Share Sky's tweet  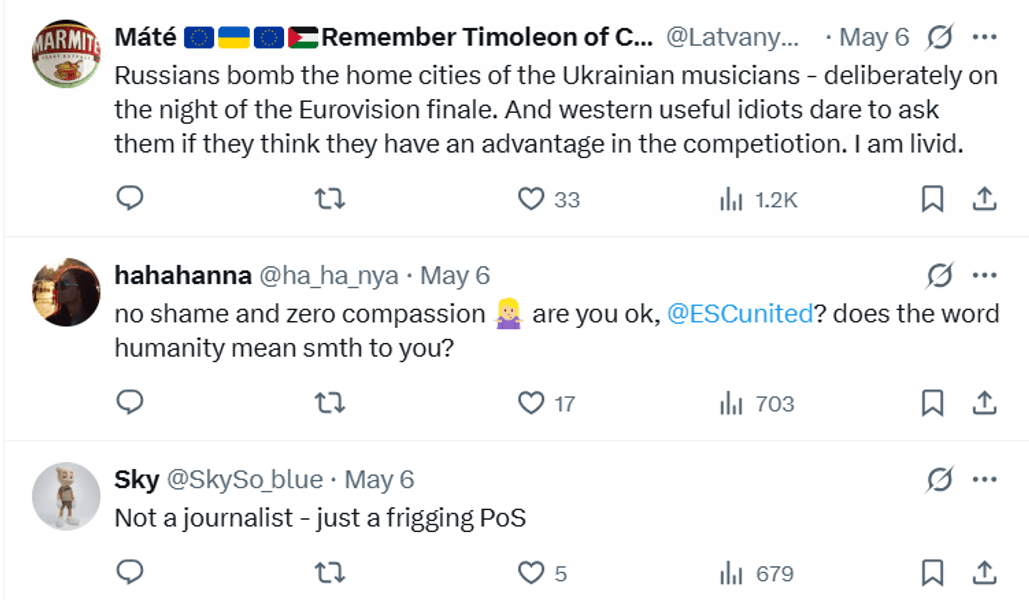click(x=984, y=573)
